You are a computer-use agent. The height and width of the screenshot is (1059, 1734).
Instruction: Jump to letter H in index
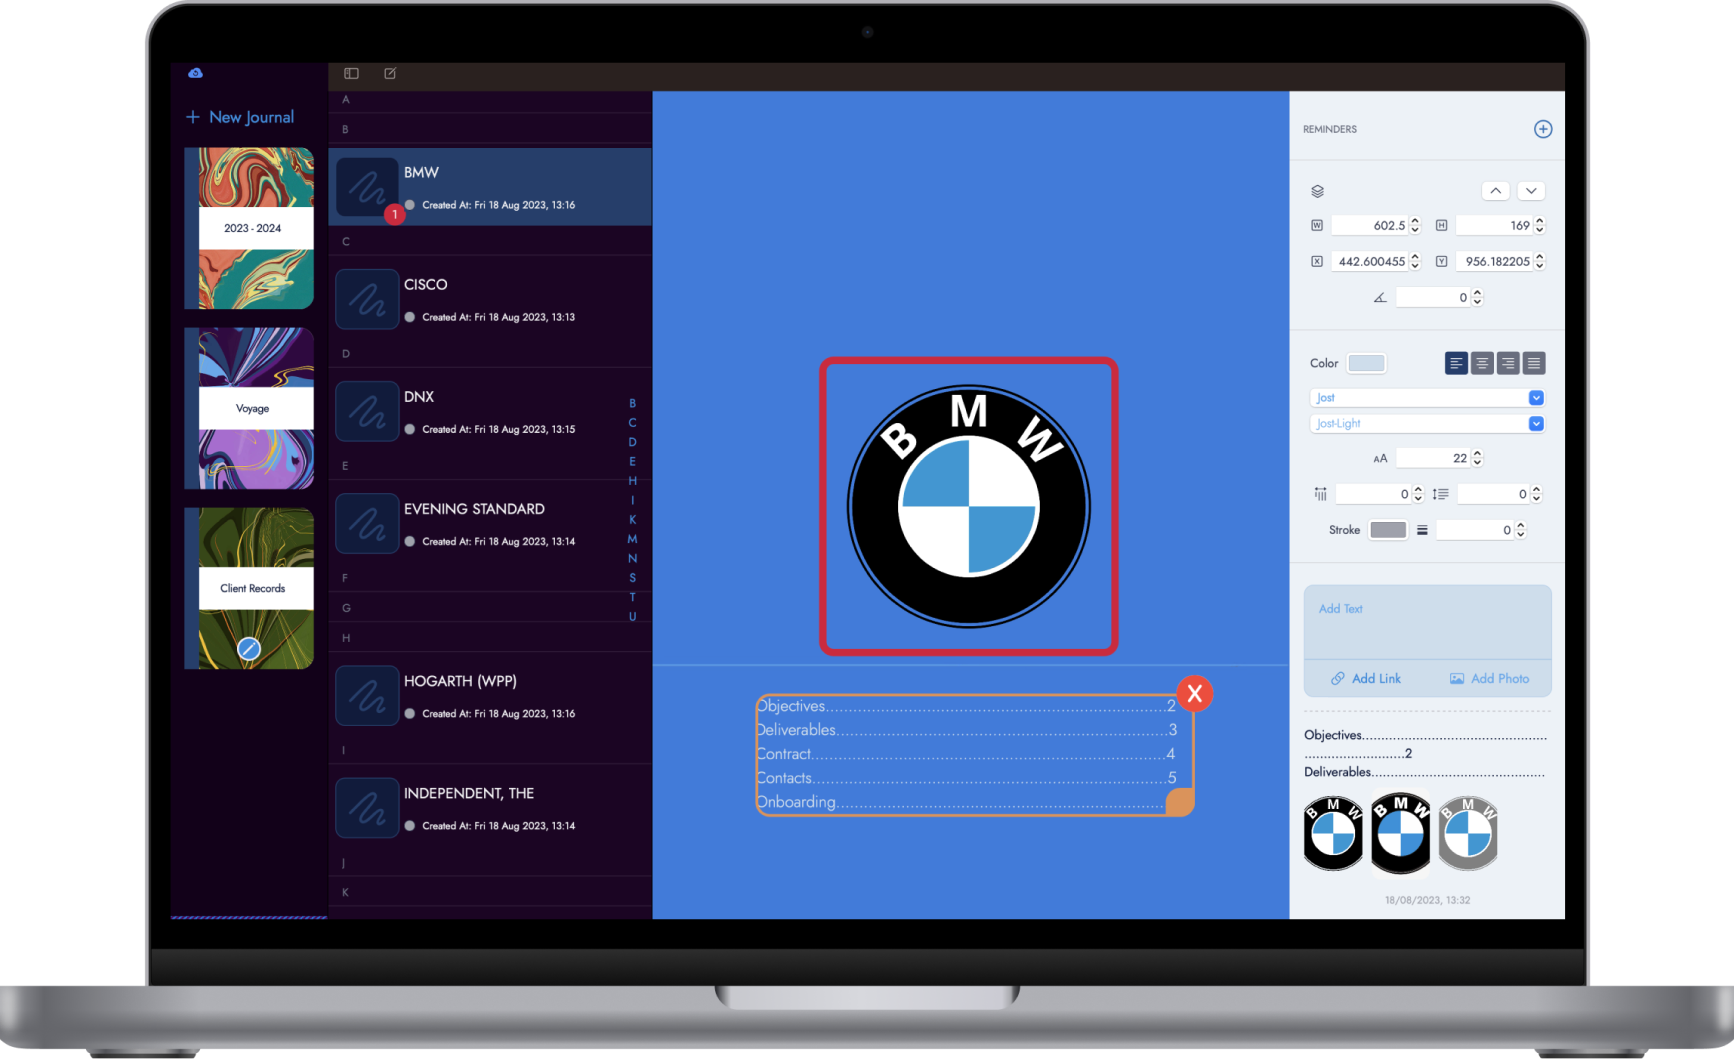click(632, 481)
